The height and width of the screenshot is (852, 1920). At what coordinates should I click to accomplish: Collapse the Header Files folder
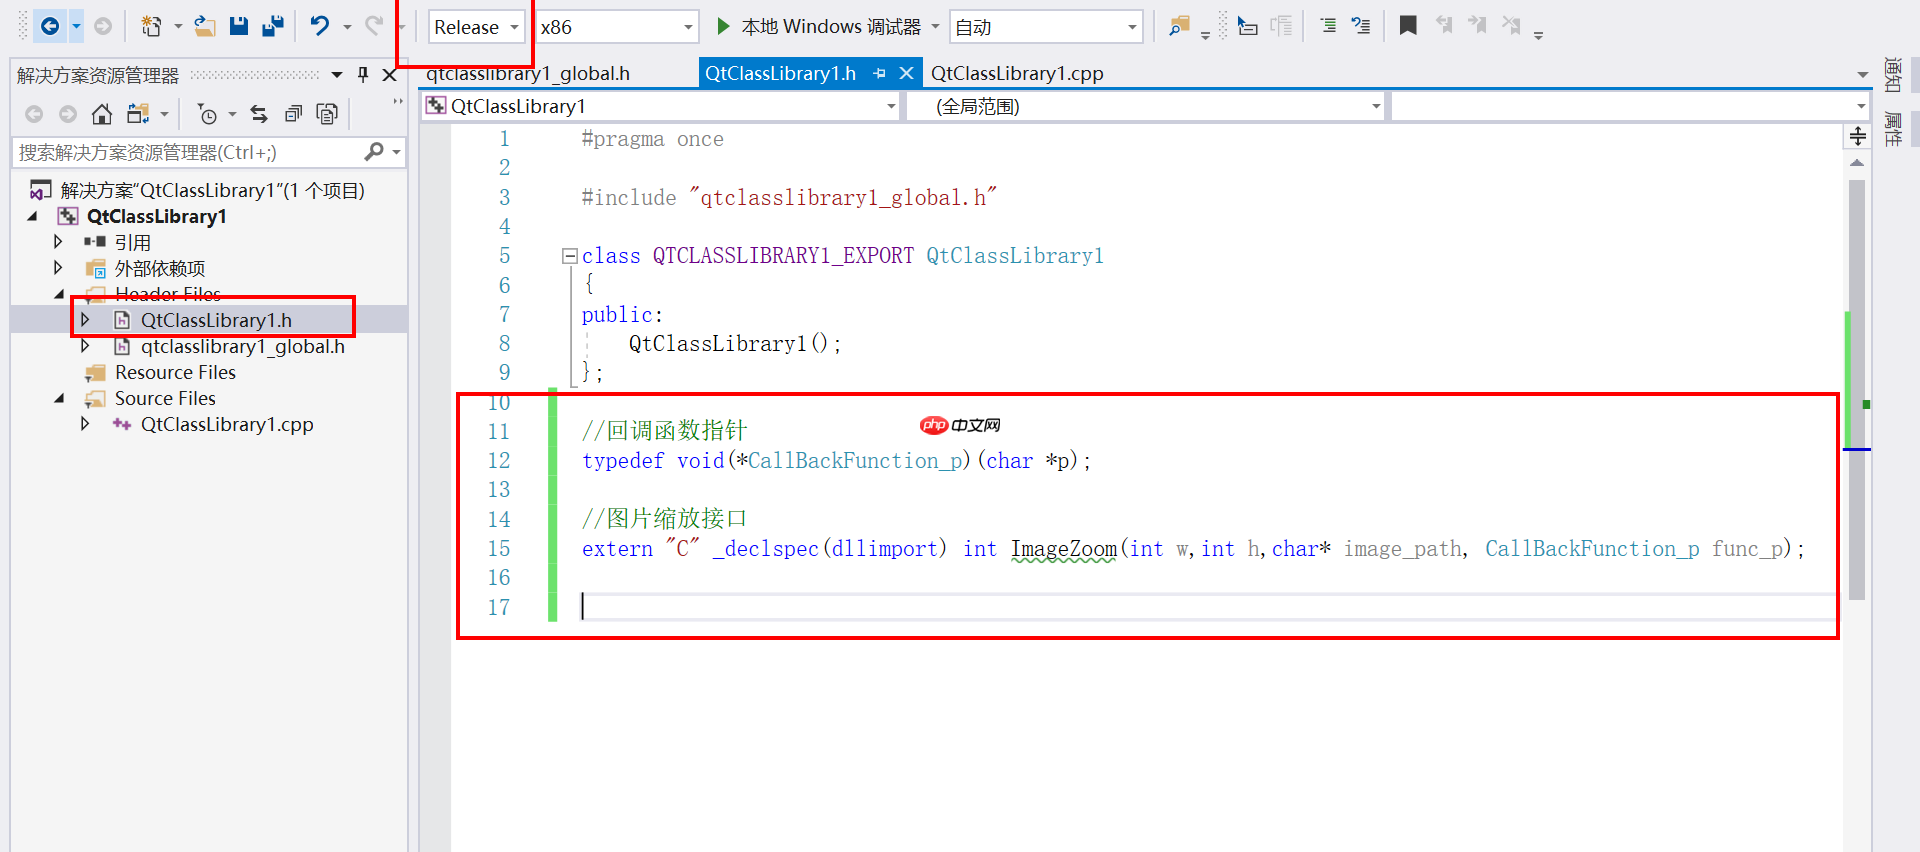tap(59, 294)
